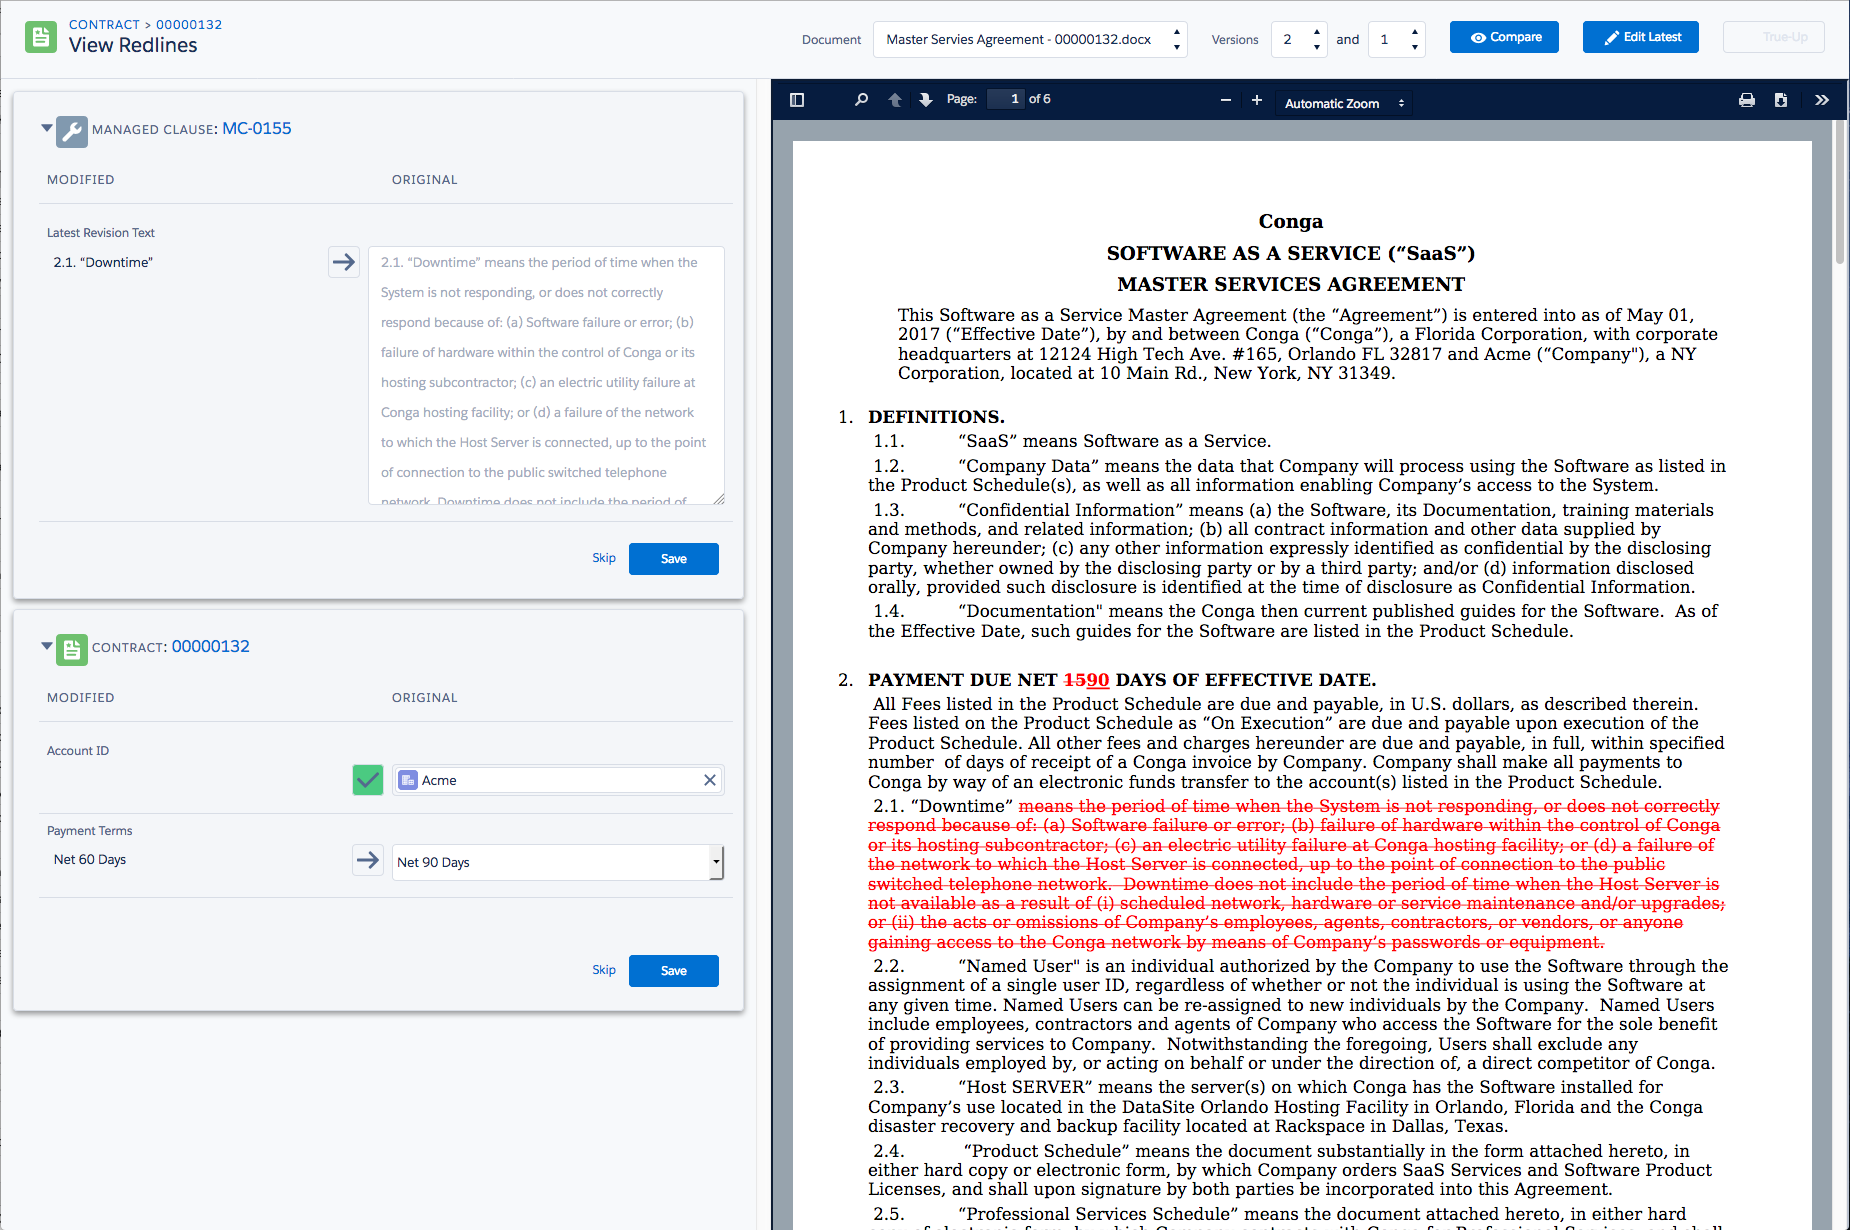This screenshot has width=1850, height=1230.
Task: Toggle the PDF viewer sidebar
Action: click(x=797, y=100)
